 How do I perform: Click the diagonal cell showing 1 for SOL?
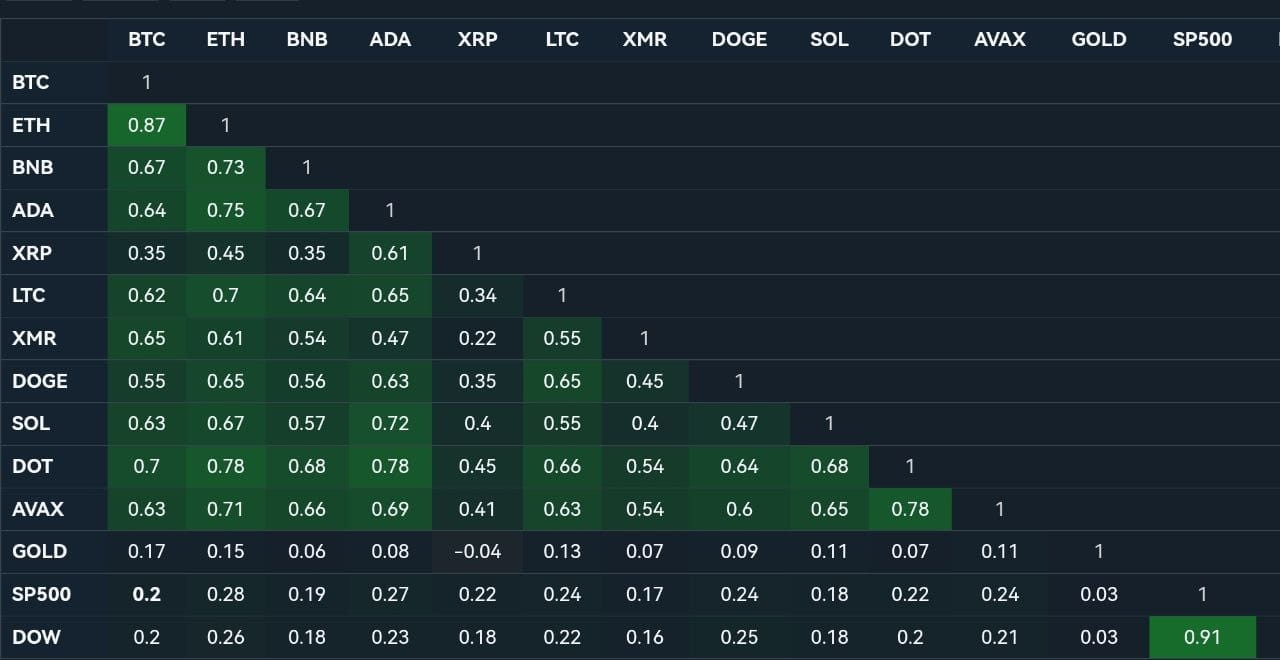click(x=829, y=423)
